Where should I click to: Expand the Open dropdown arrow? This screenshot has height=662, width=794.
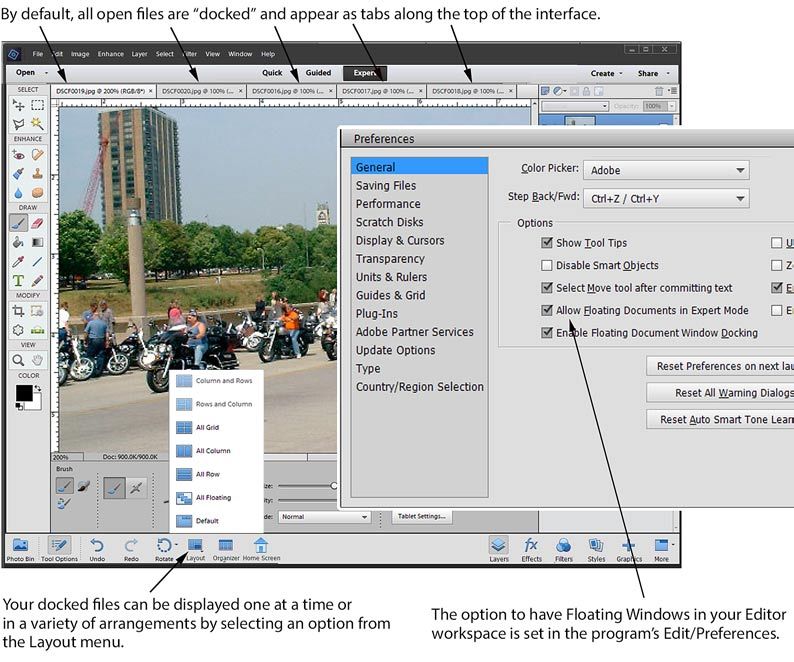point(47,73)
